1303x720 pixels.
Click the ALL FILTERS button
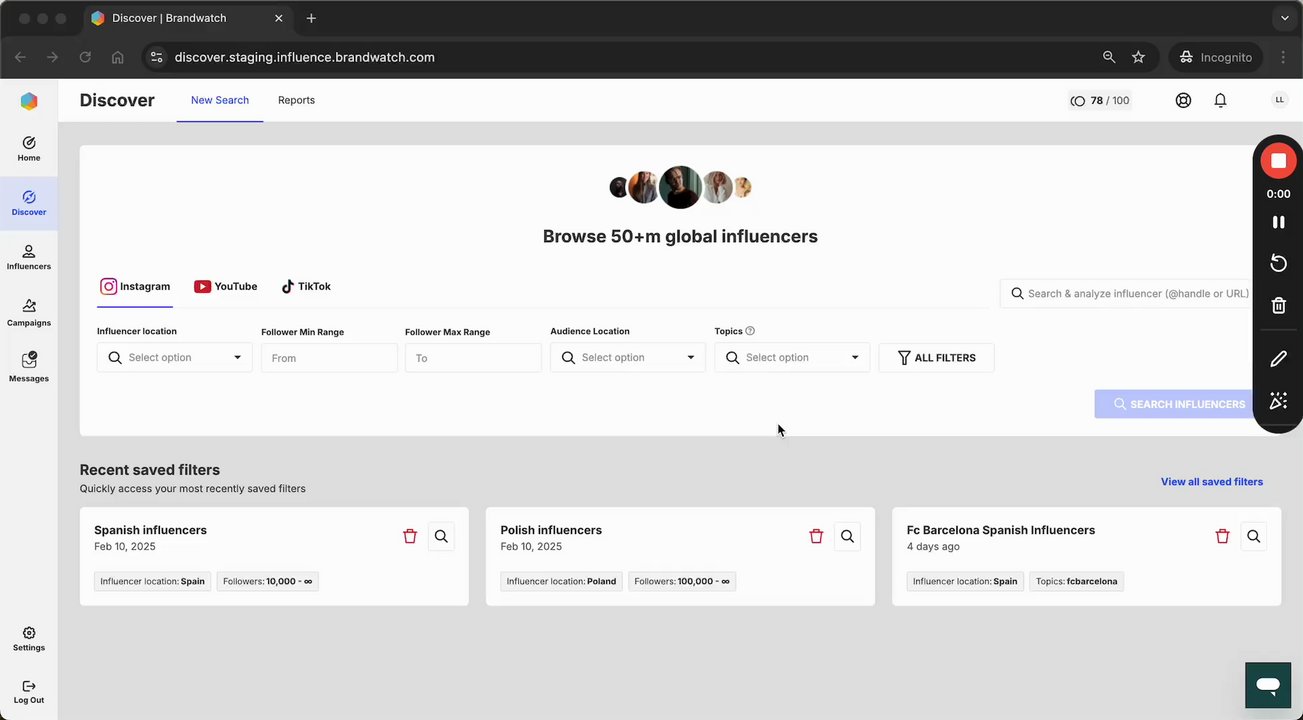[936, 357]
